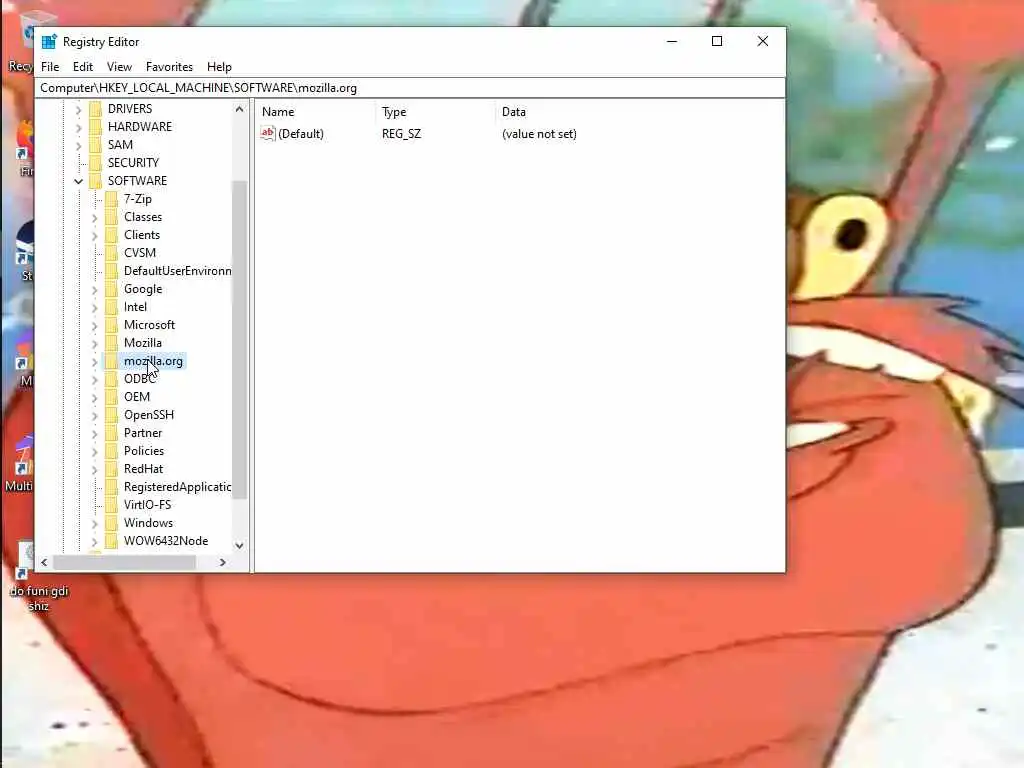This screenshot has width=1024, height=768.
Task: Expand the mozilla.org key
Action: point(95,361)
